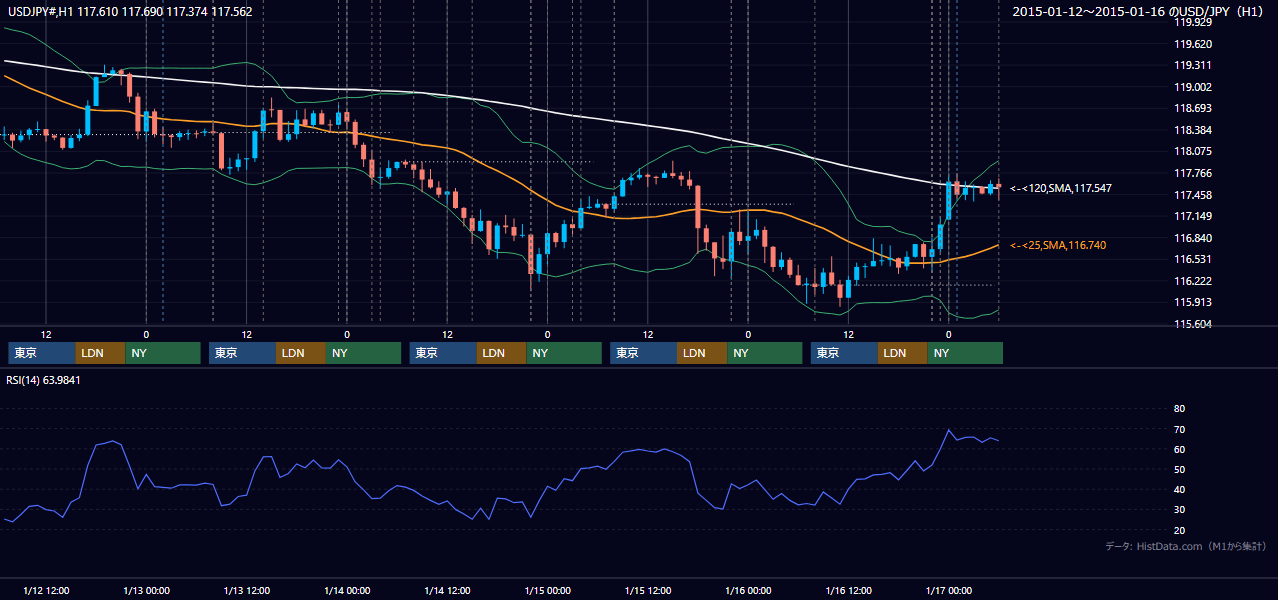Click the 1/13 12:00 time axis label
1278x600 pixels.
(x=247, y=590)
